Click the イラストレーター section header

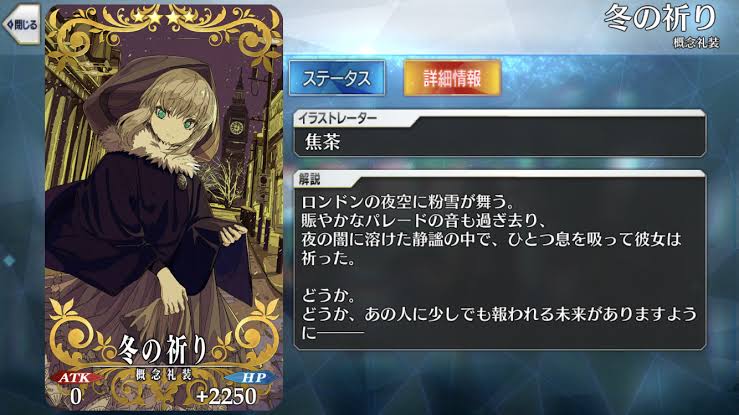coord(337,118)
